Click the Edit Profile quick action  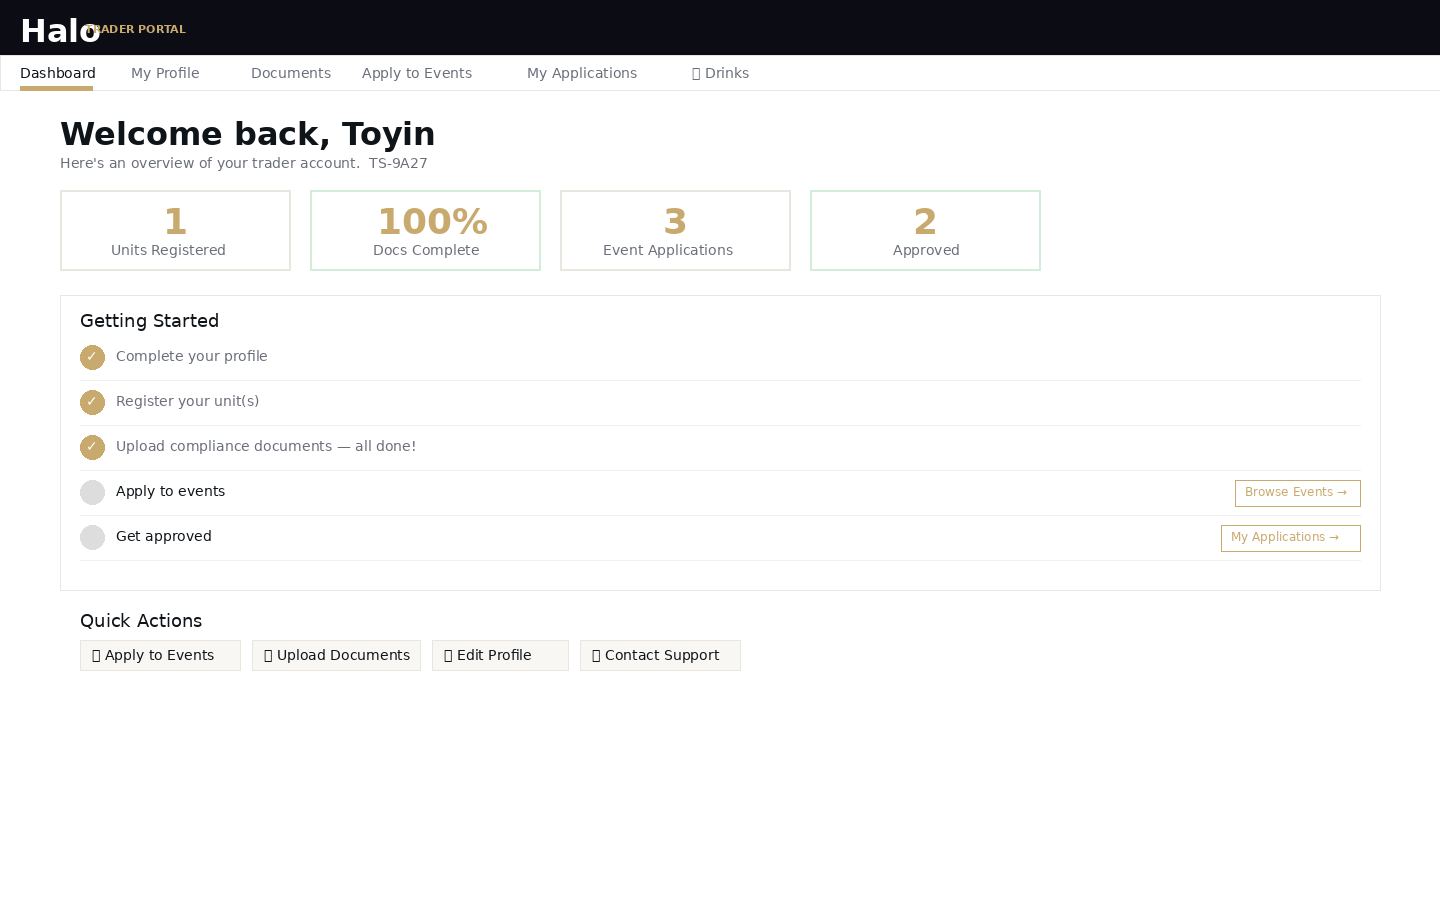coord(500,655)
